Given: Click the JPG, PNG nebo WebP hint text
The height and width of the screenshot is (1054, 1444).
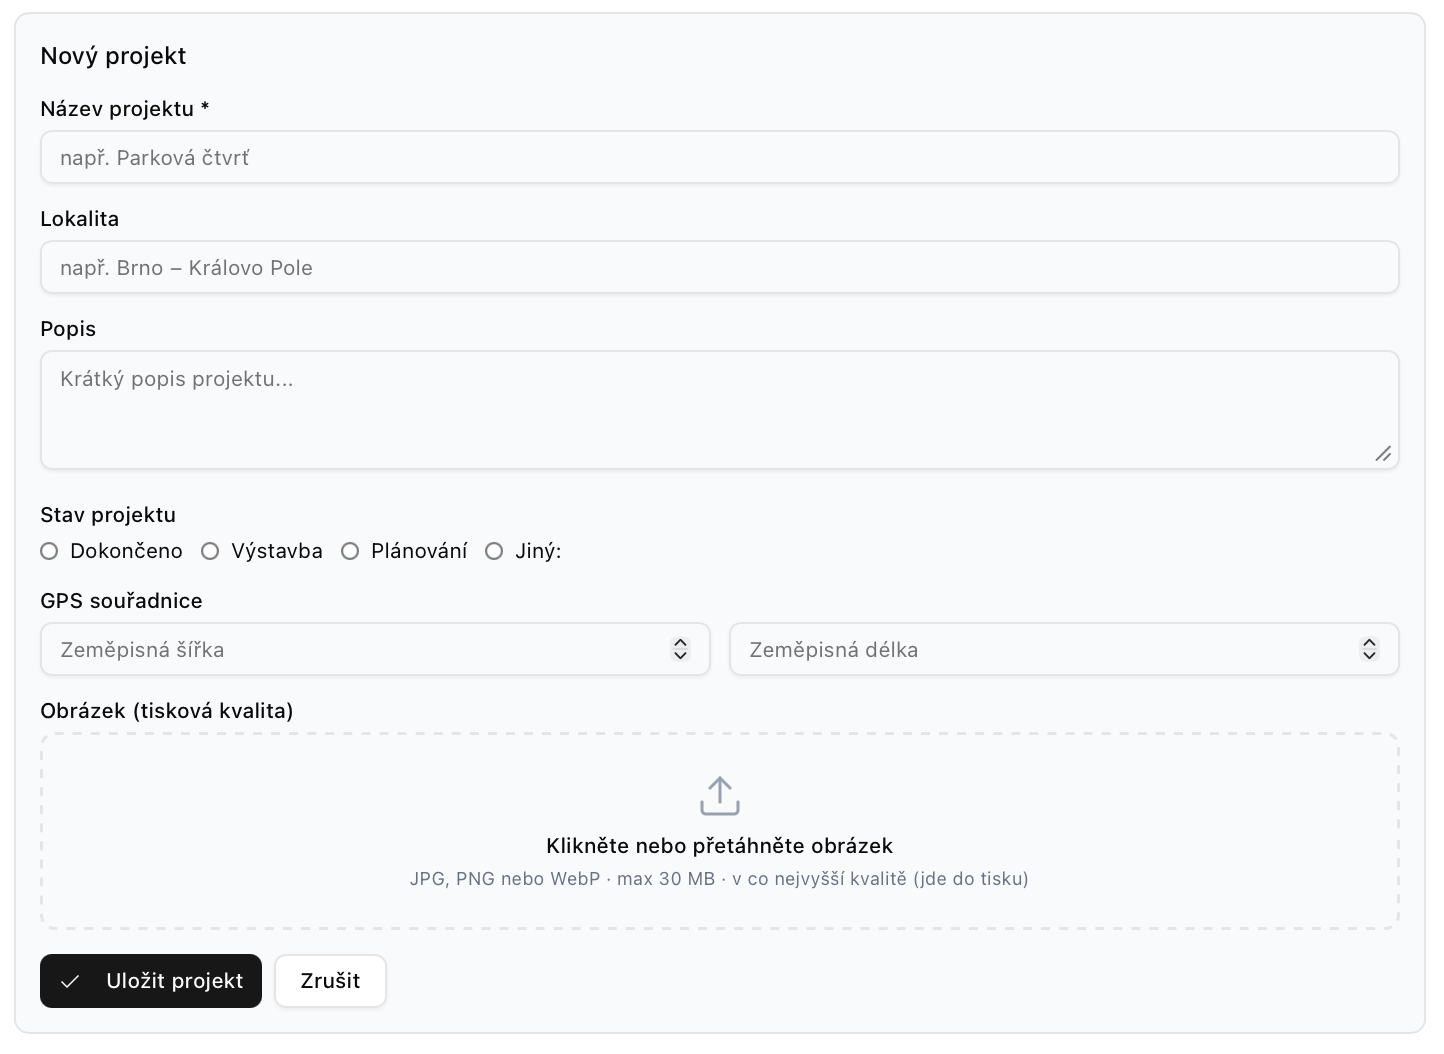Looking at the screenshot, I should pos(719,879).
